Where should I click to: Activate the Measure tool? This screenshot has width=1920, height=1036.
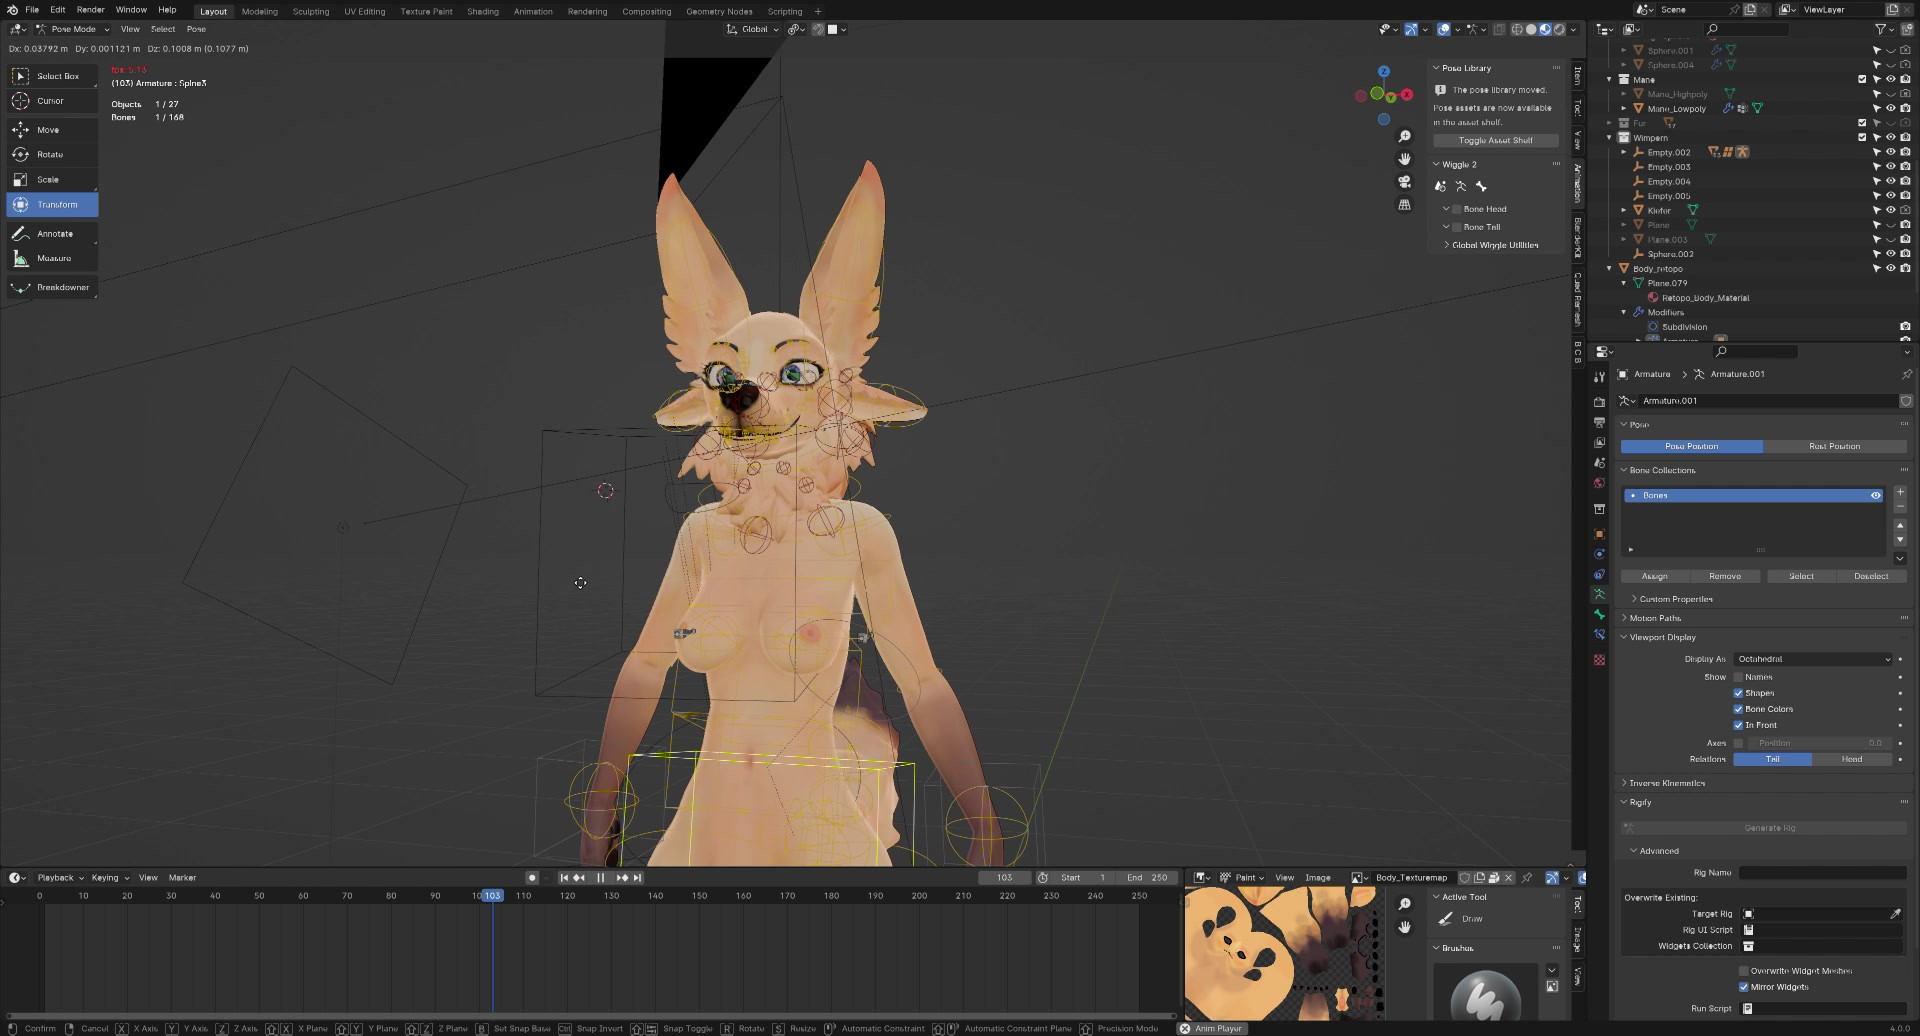click(x=53, y=258)
